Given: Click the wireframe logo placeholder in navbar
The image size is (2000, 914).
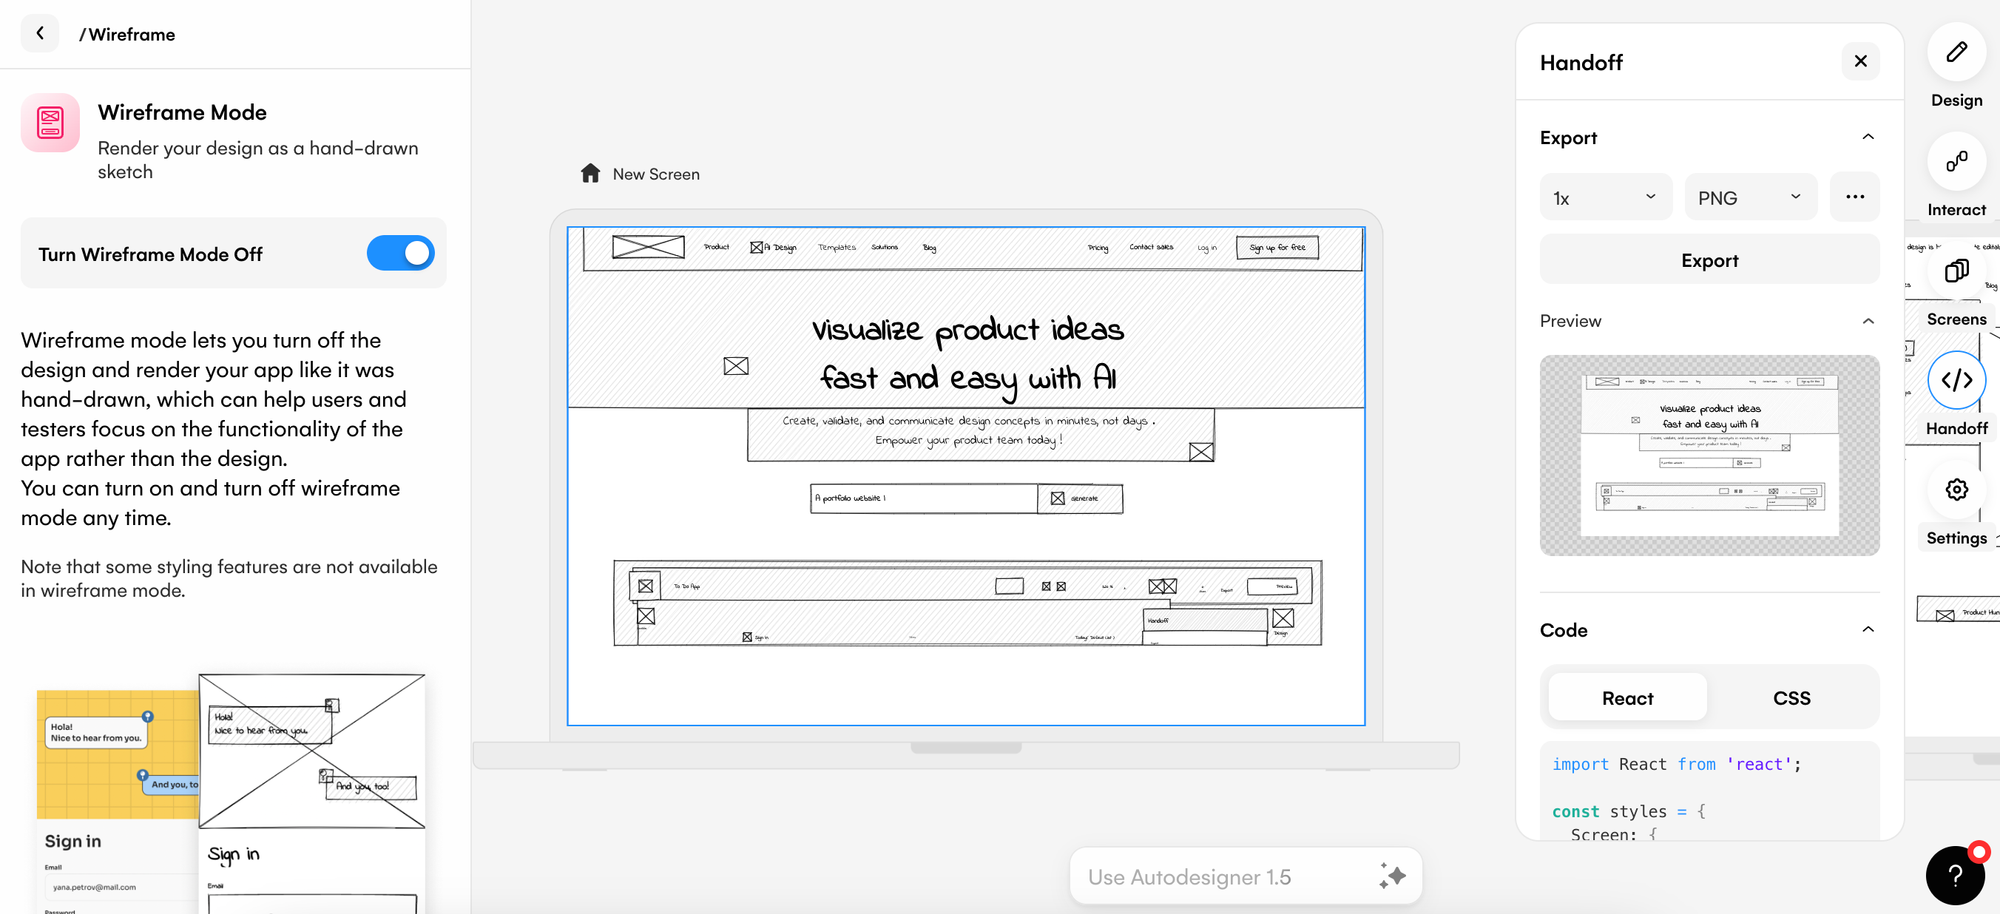Looking at the screenshot, I should coord(648,247).
